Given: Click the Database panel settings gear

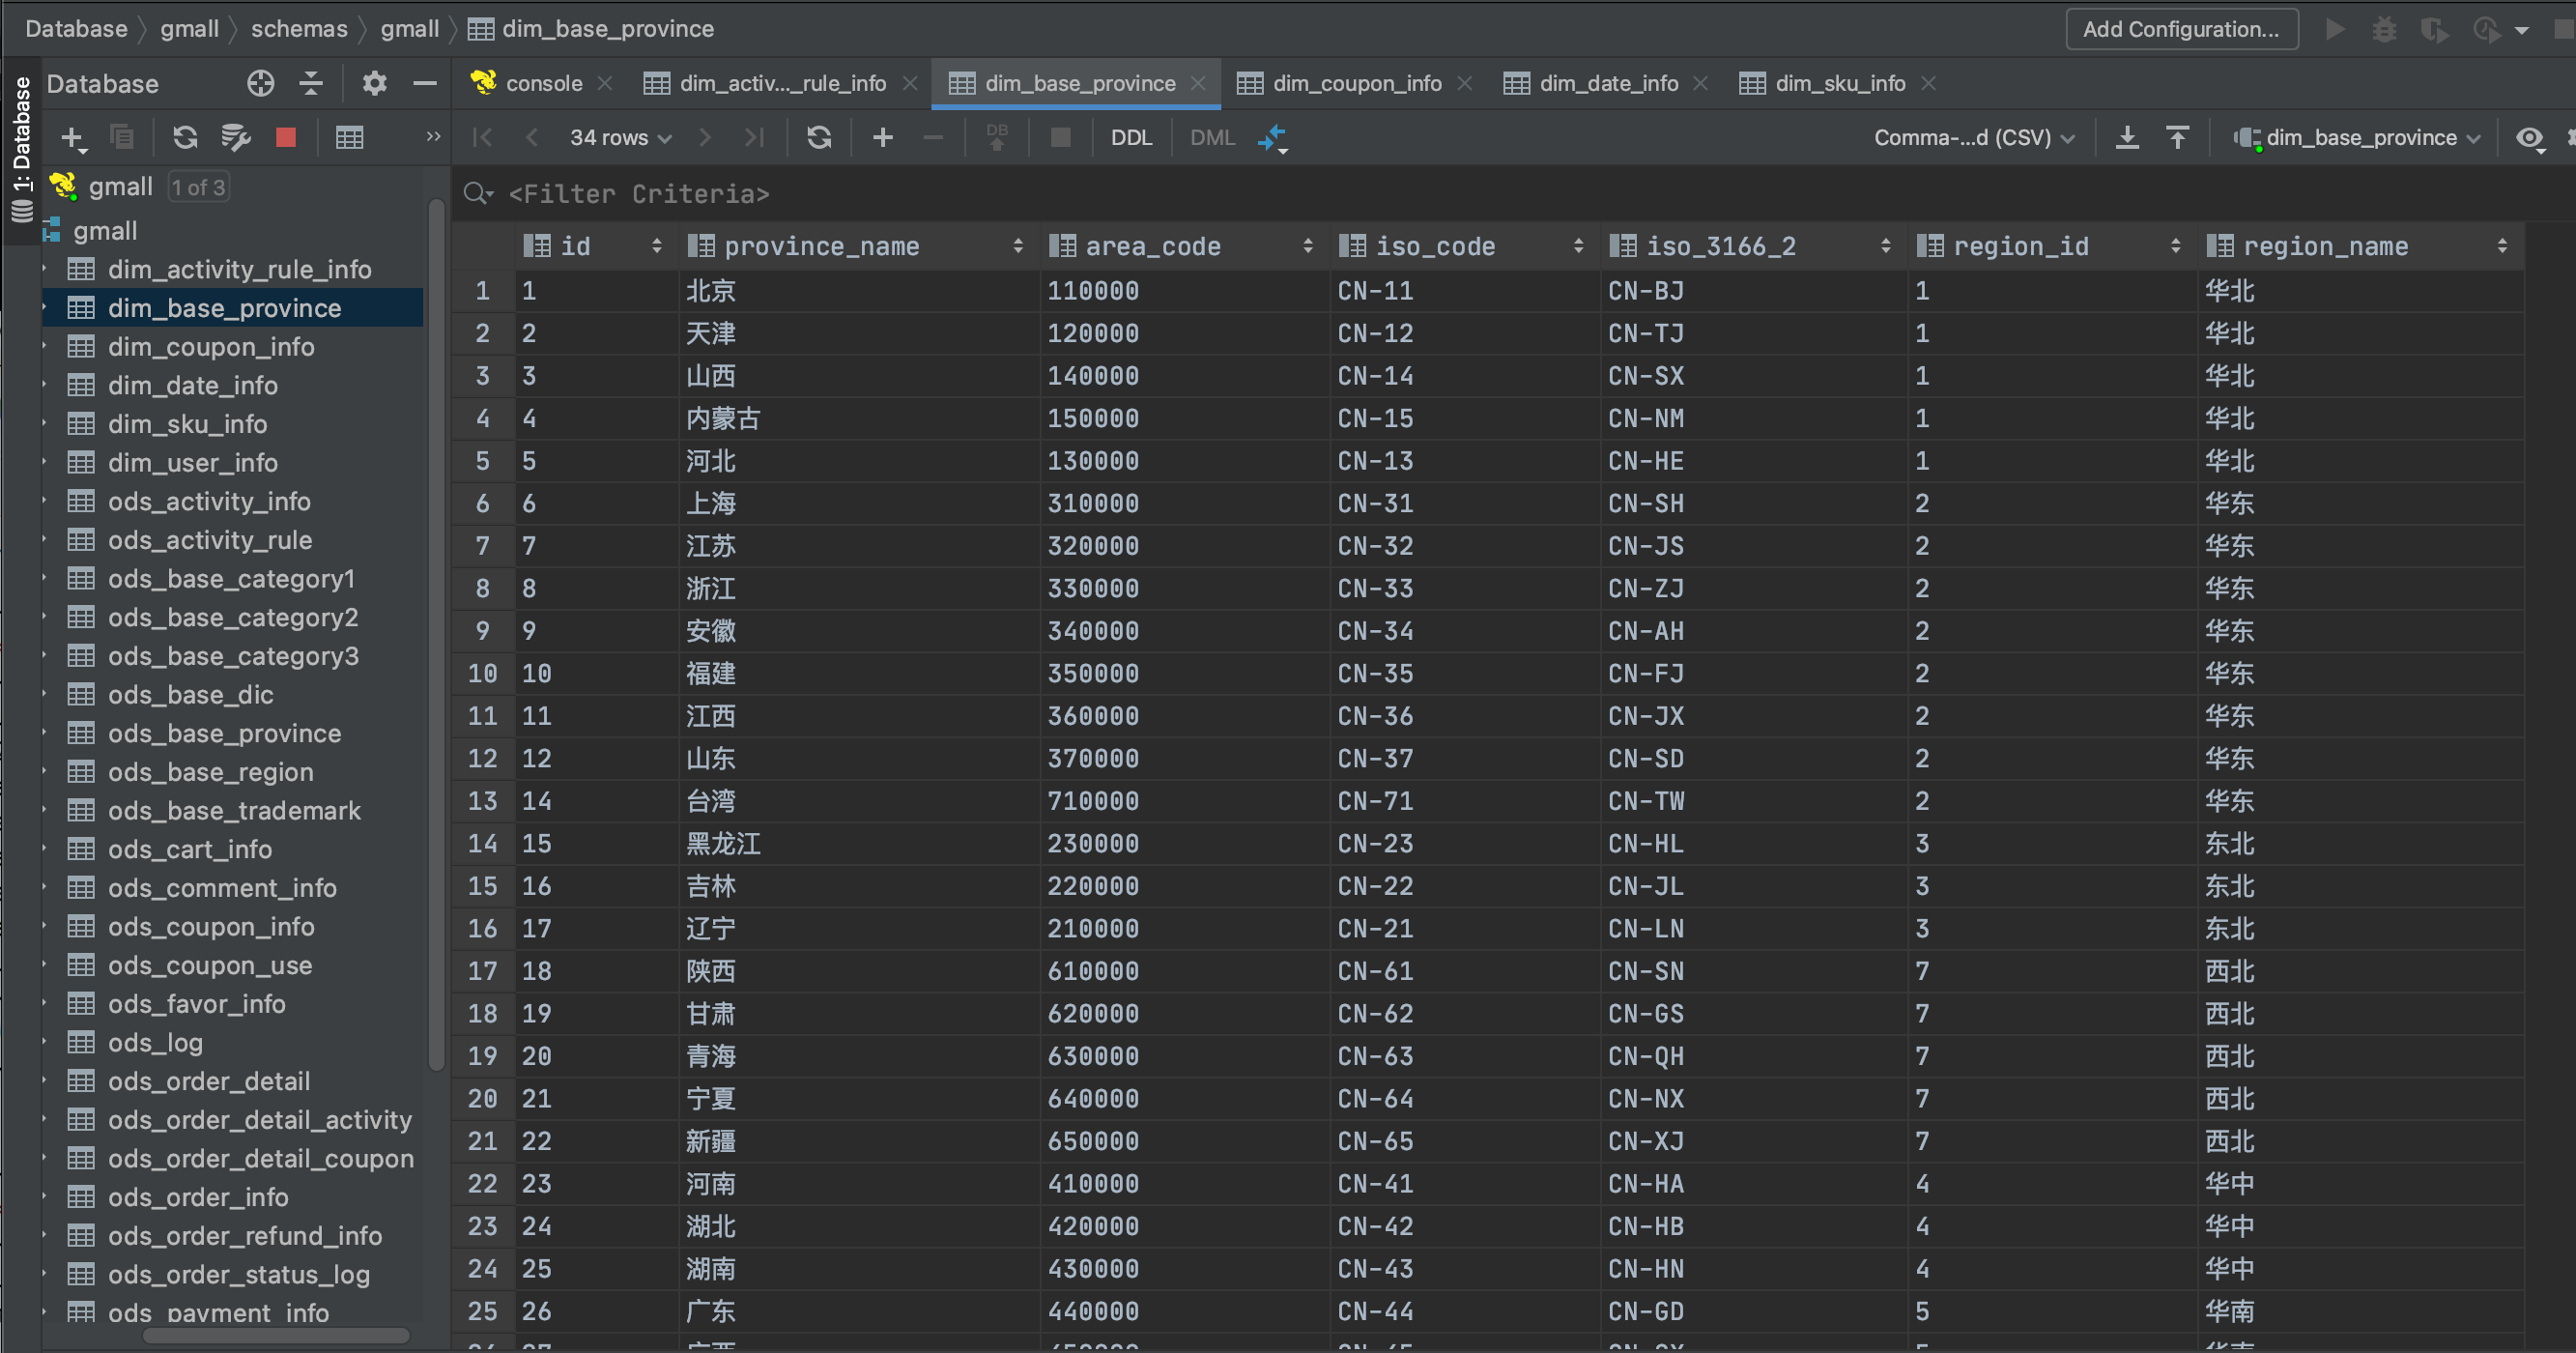Looking at the screenshot, I should click(374, 83).
